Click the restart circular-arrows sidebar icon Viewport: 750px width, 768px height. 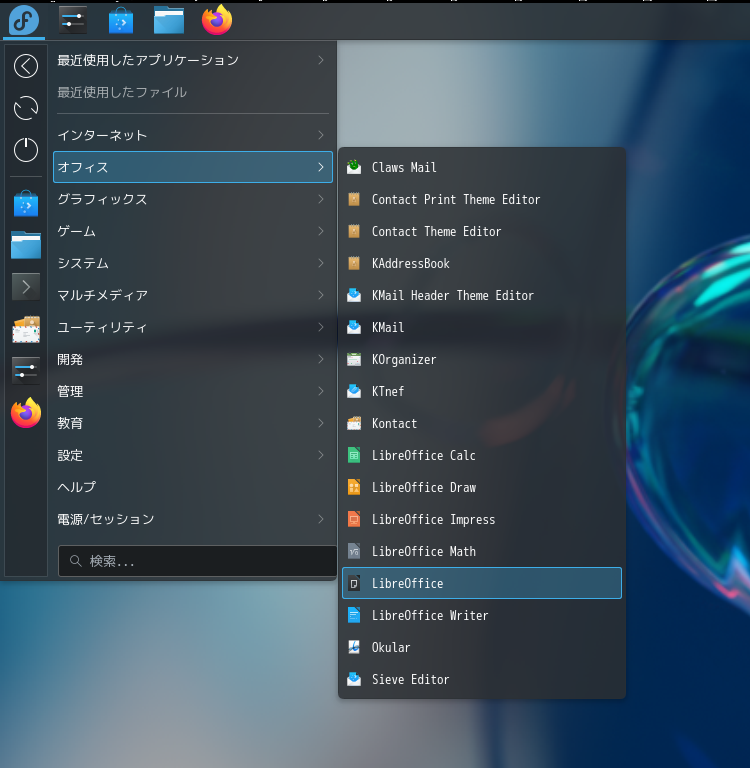tap(26, 108)
